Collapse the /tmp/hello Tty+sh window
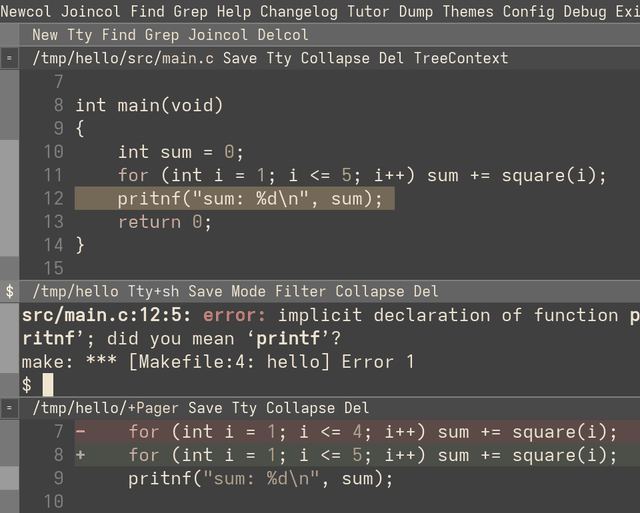 pos(370,292)
